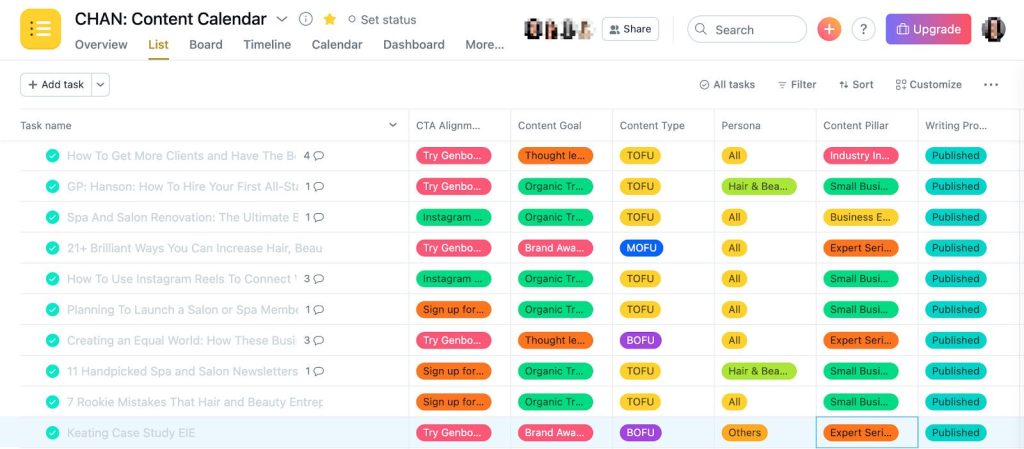Mark Keating Case Study EIE task incomplete

tap(52, 433)
